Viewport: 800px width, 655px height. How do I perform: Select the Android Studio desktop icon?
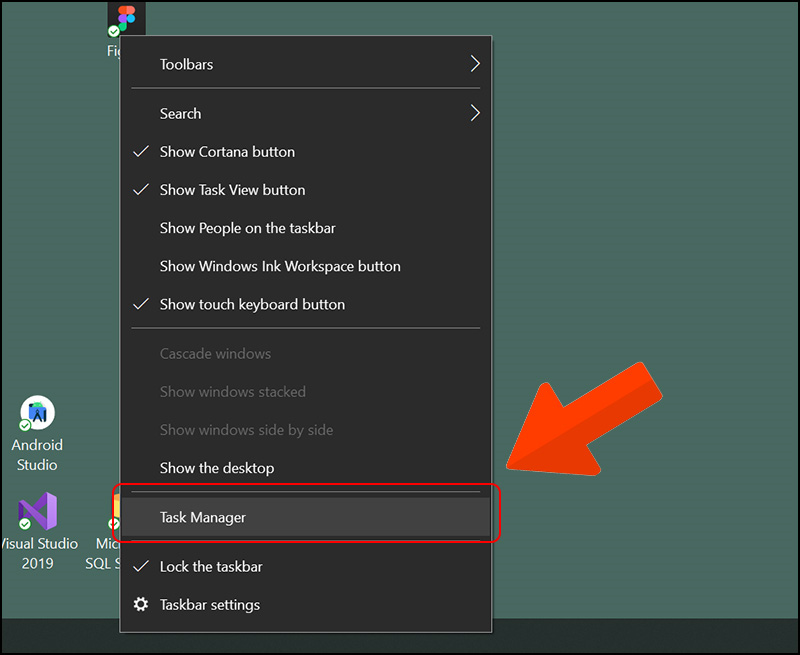click(x=37, y=416)
